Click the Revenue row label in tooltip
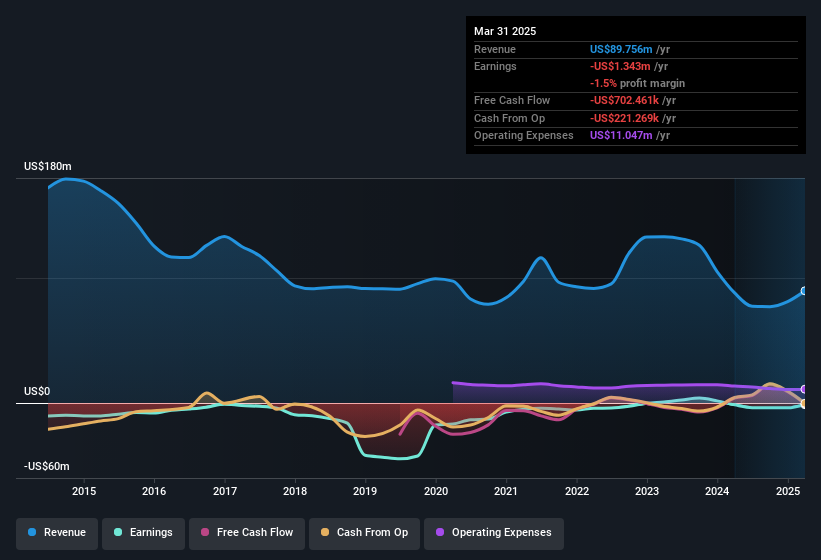 tap(495, 49)
